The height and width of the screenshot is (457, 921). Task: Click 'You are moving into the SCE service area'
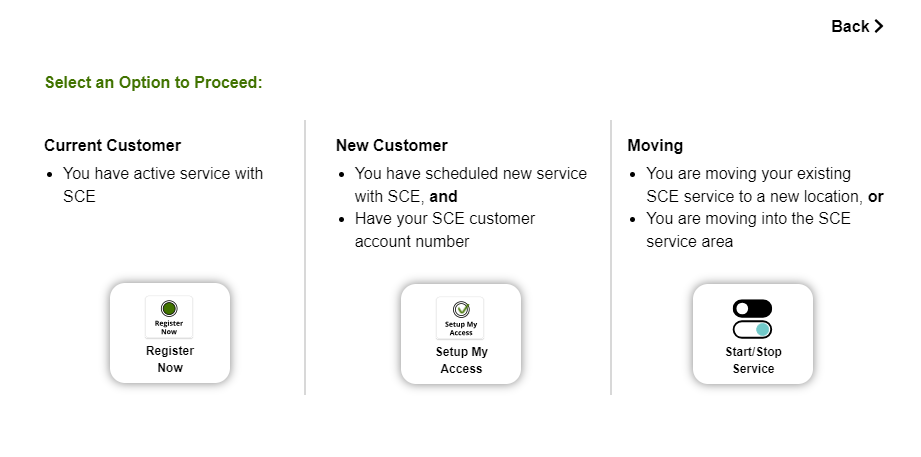(x=748, y=230)
